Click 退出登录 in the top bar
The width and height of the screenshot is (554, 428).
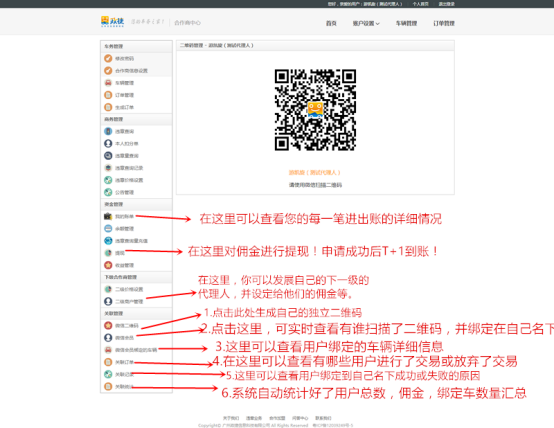[447, 4]
